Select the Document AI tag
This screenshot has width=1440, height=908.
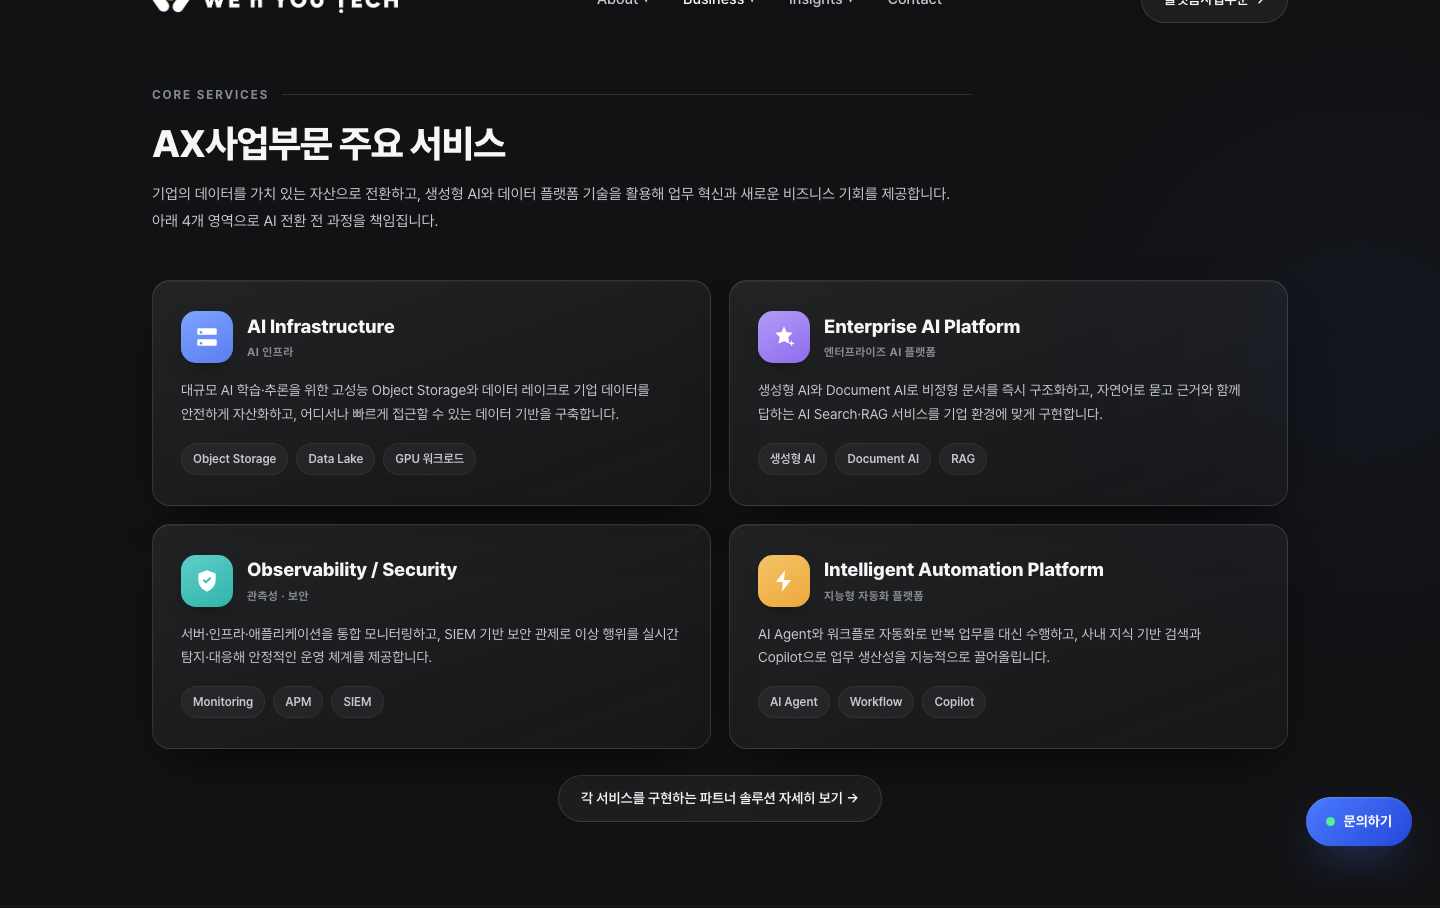point(883,459)
